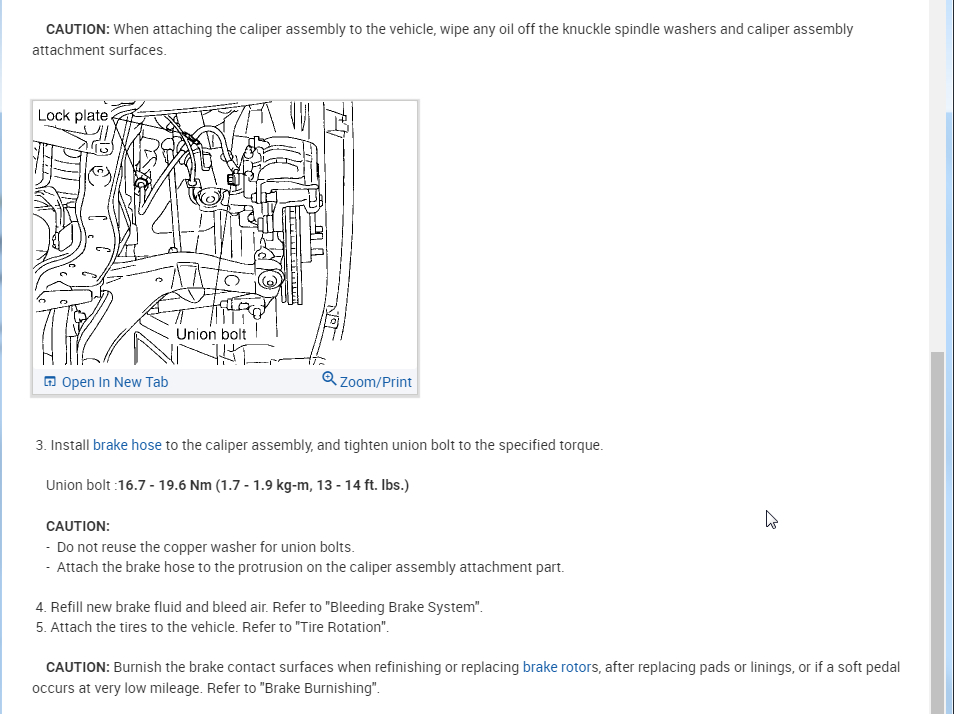Click 'Do not reuse the copper washer' line

[x=200, y=547]
